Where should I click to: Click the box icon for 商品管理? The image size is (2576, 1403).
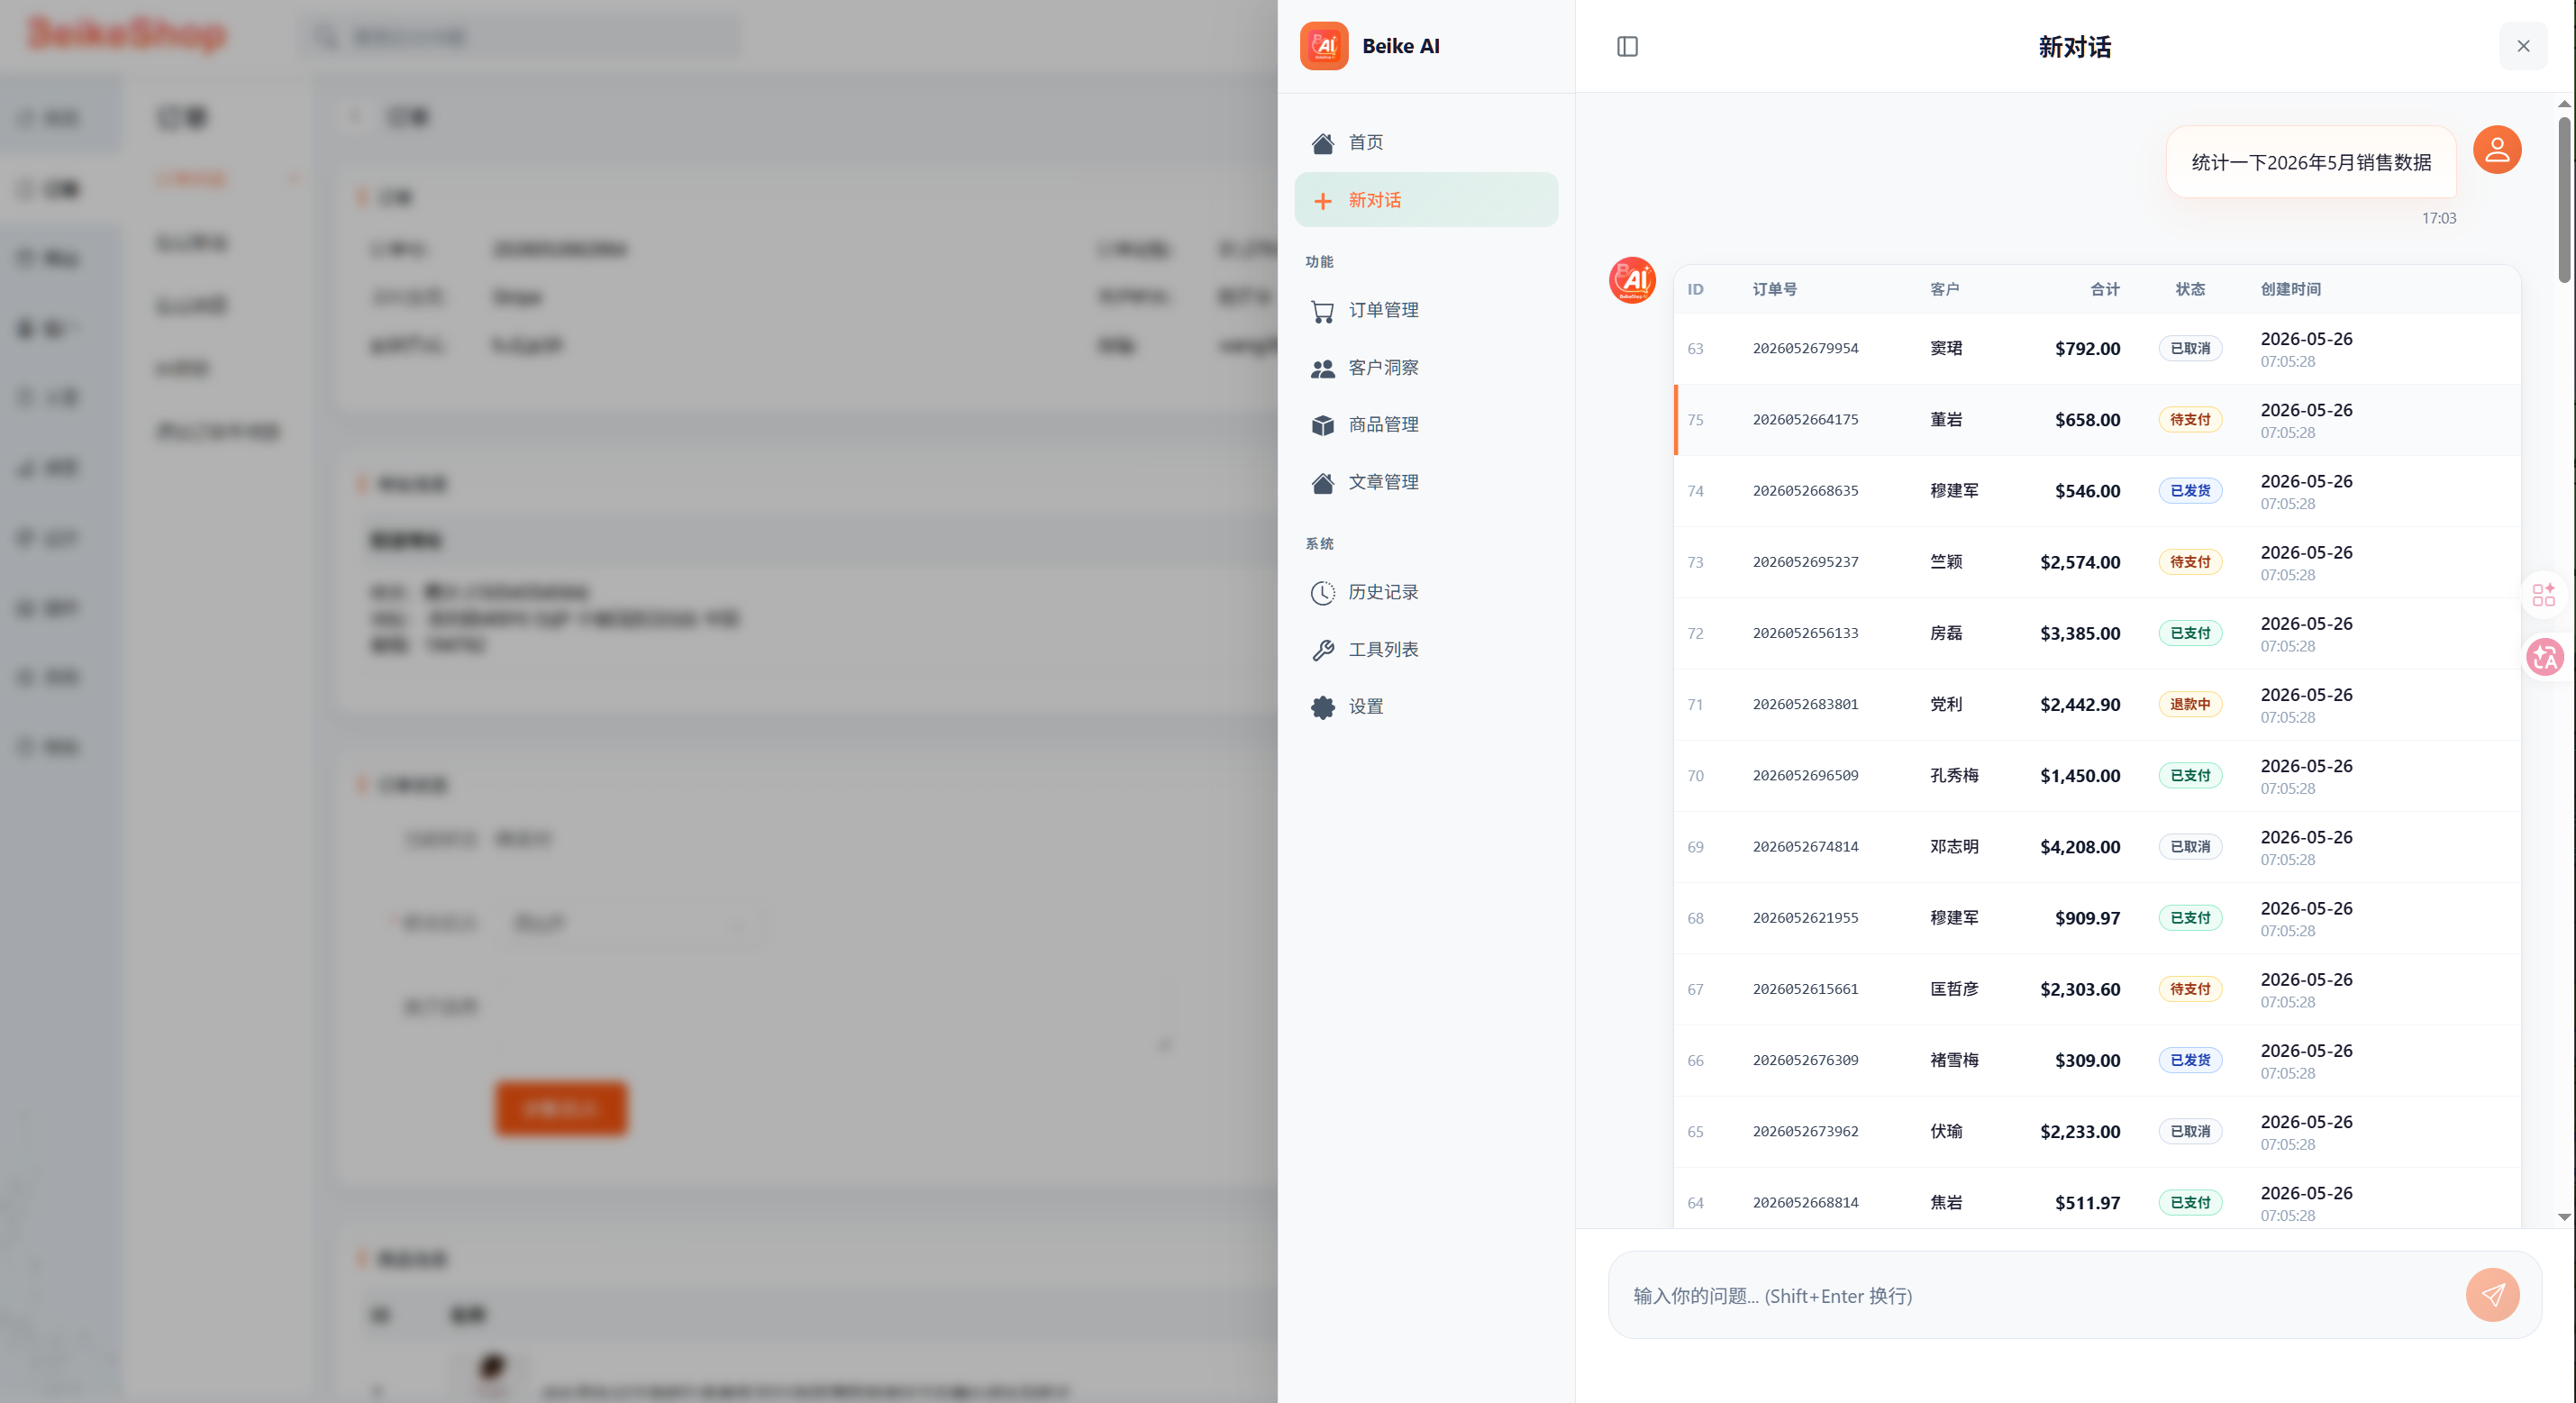pyautogui.click(x=1323, y=425)
